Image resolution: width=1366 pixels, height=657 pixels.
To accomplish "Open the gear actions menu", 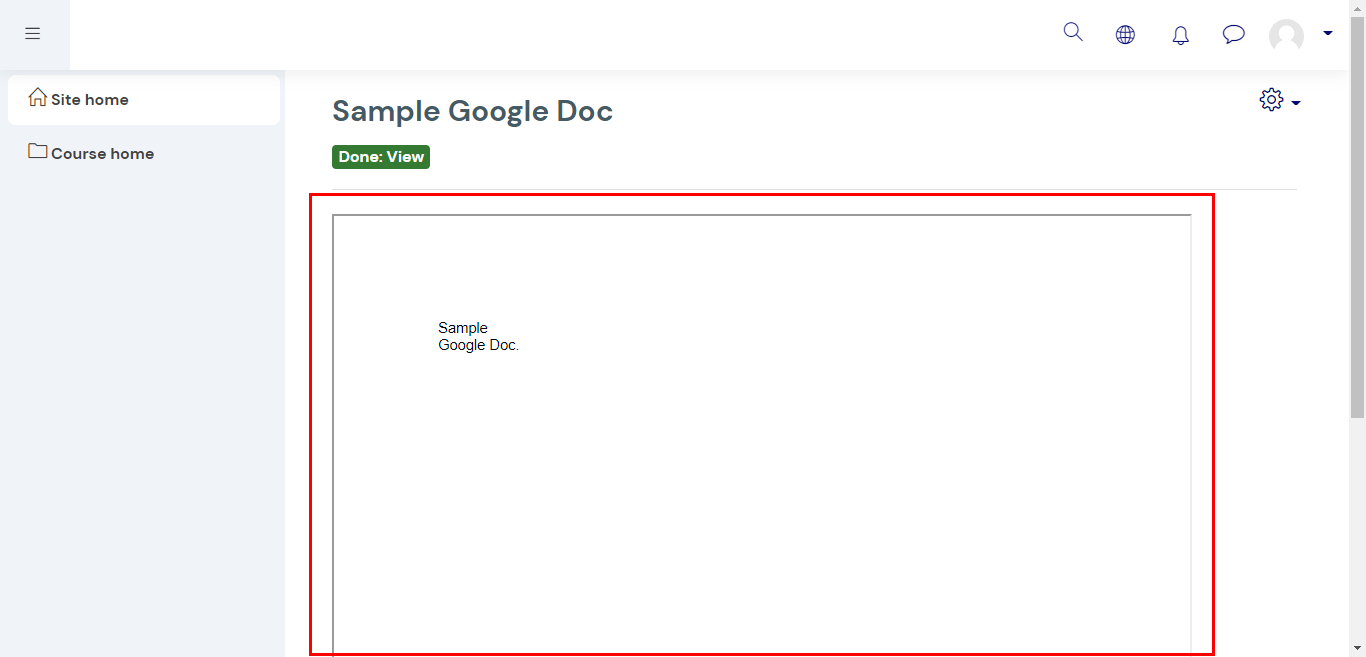I will coord(1271,100).
